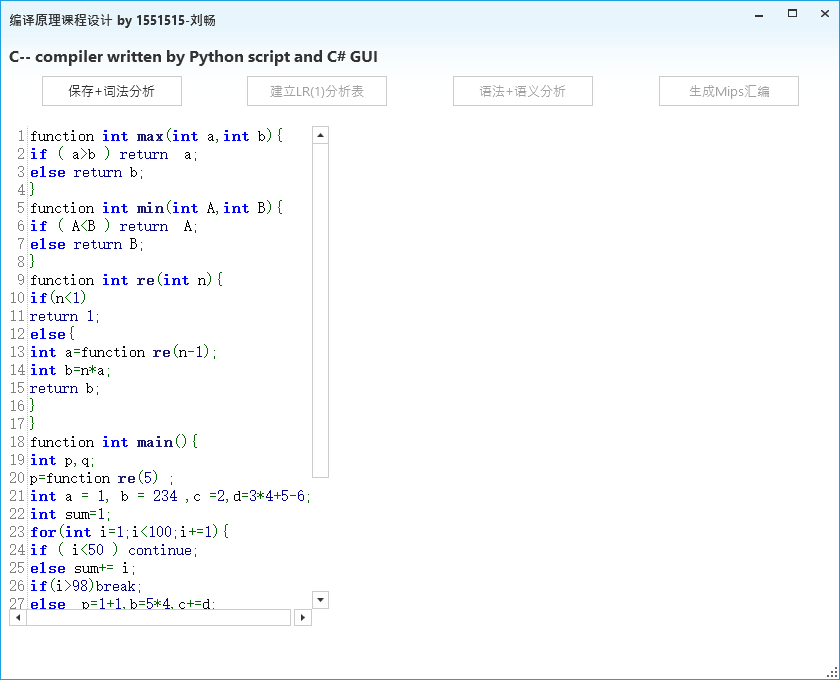Click the window resize grip in the corner

[832, 672]
